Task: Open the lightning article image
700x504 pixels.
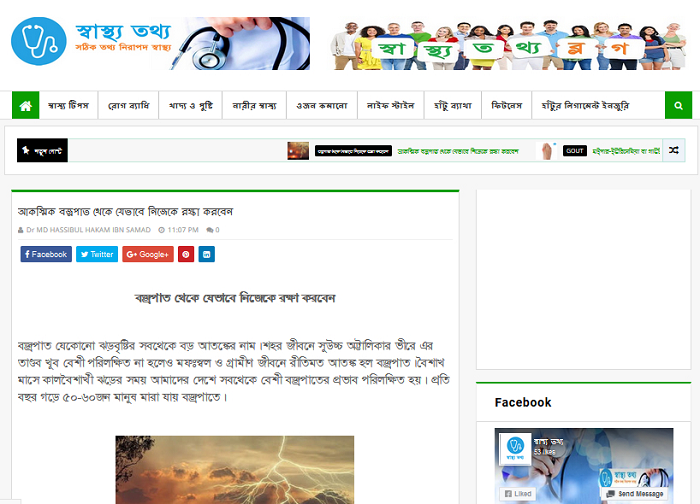Action: pyautogui.click(x=235, y=470)
